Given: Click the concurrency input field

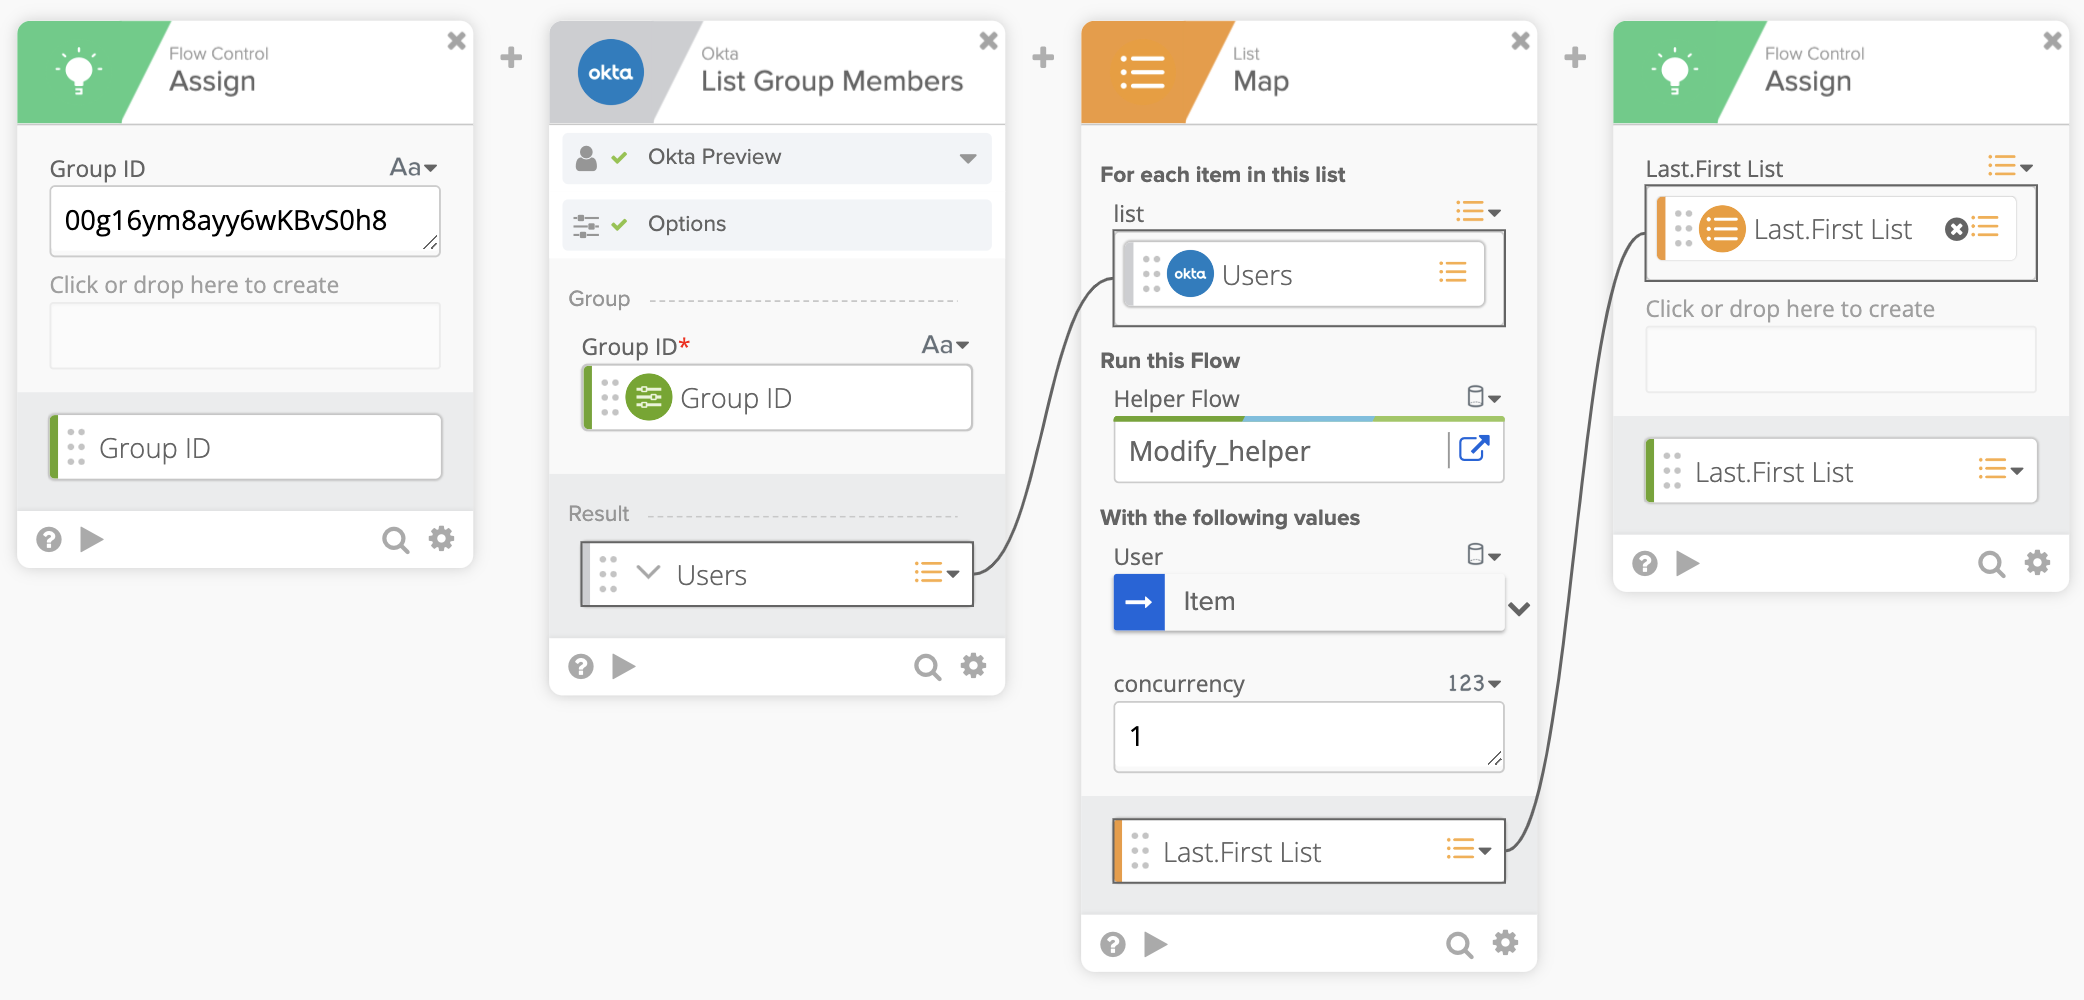Looking at the screenshot, I should (1307, 737).
